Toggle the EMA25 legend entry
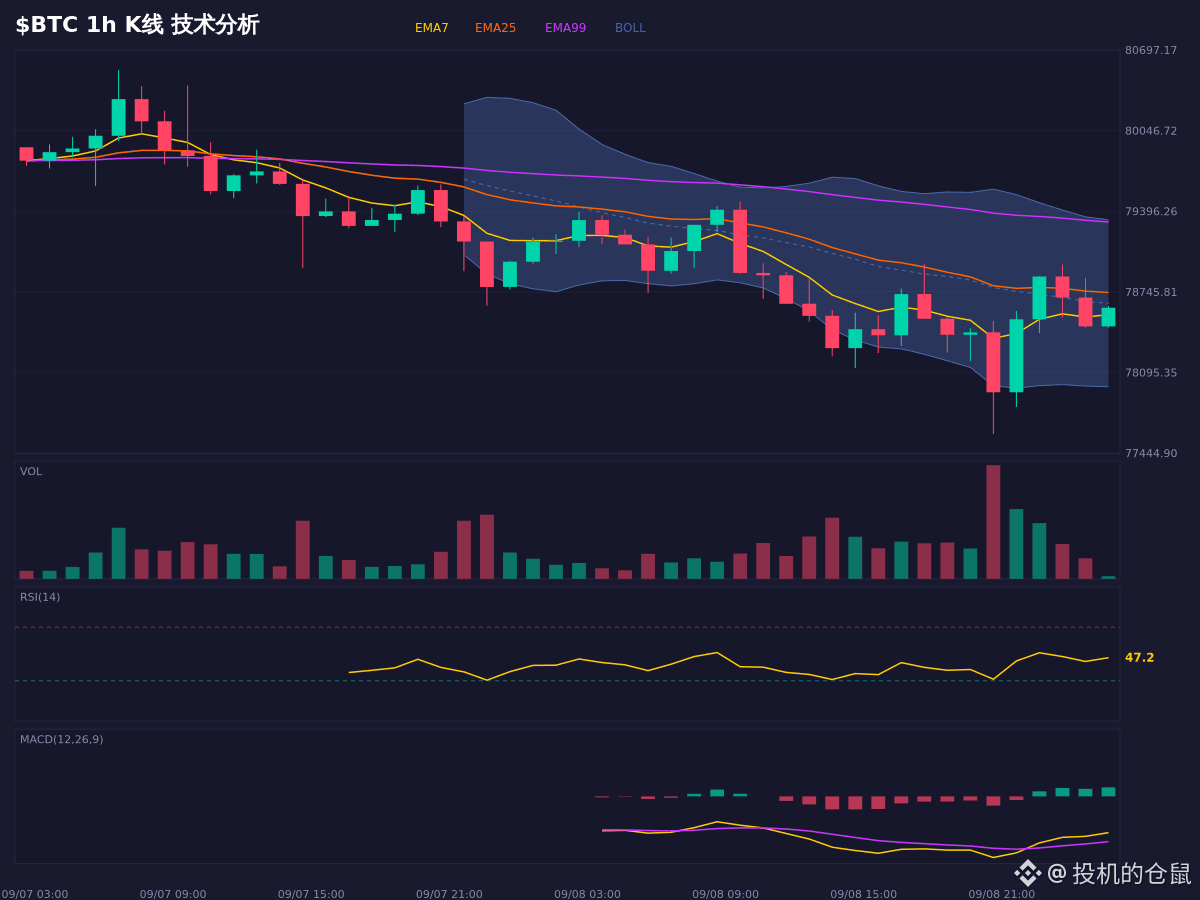Screen dimensions: 1200x900 click(496, 28)
